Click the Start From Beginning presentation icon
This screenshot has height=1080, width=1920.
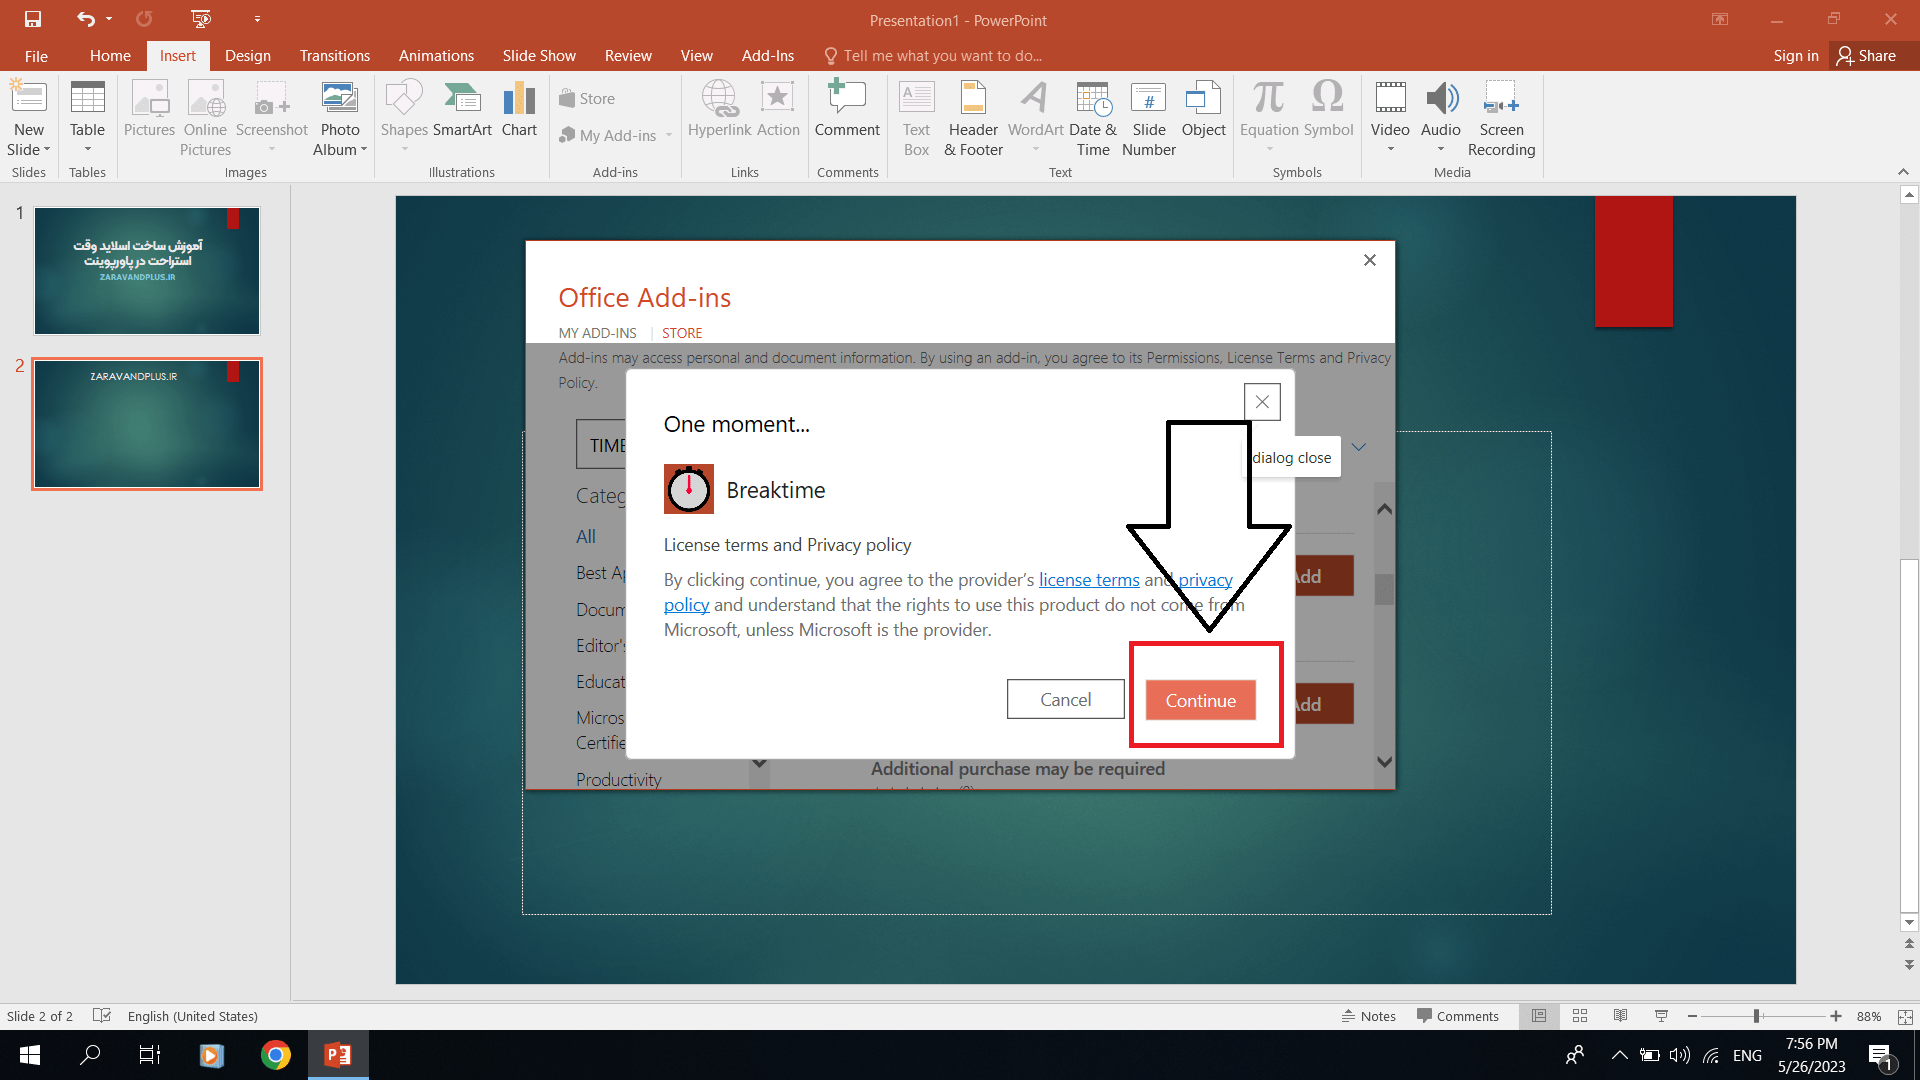[201, 19]
